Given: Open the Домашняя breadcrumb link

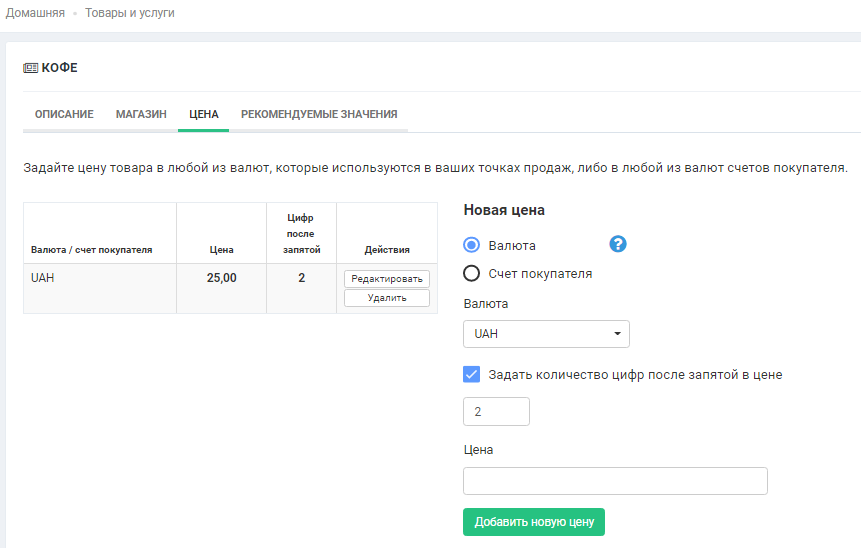Looking at the screenshot, I should pos(35,13).
